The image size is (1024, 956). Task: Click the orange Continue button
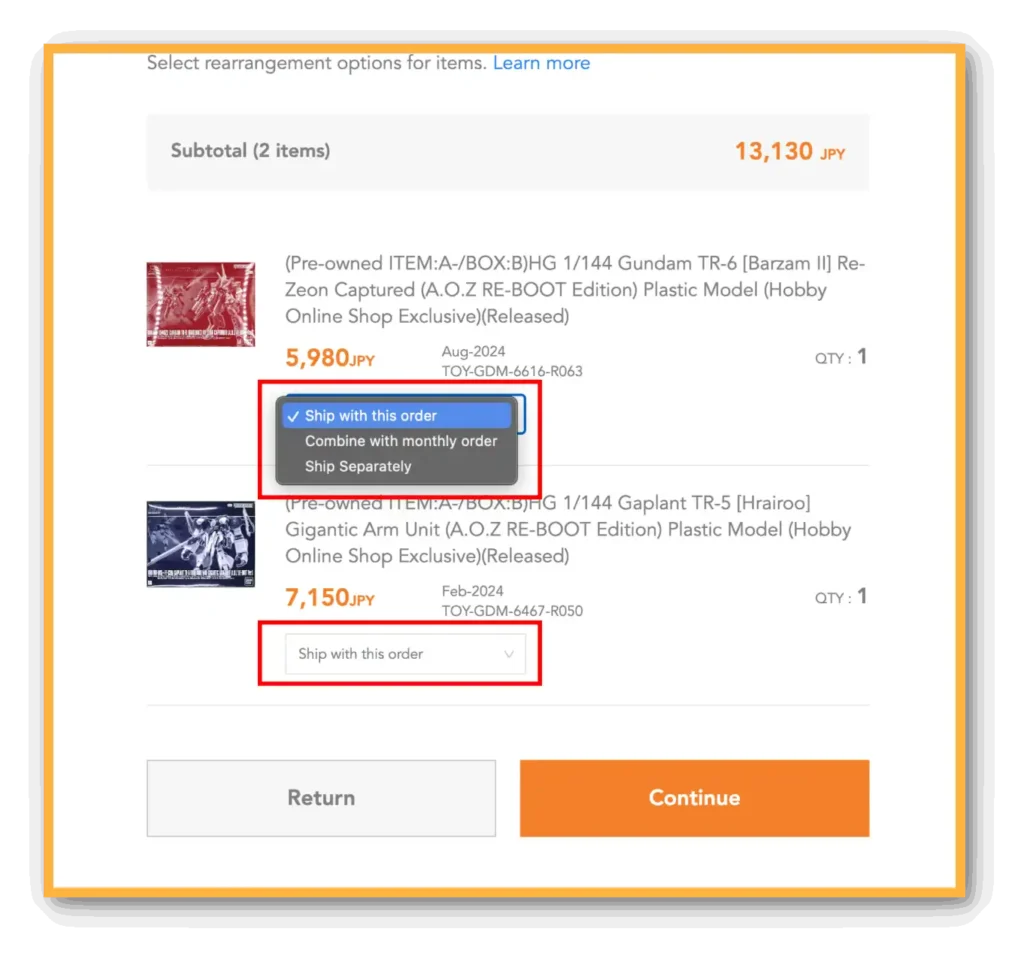[x=694, y=797]
